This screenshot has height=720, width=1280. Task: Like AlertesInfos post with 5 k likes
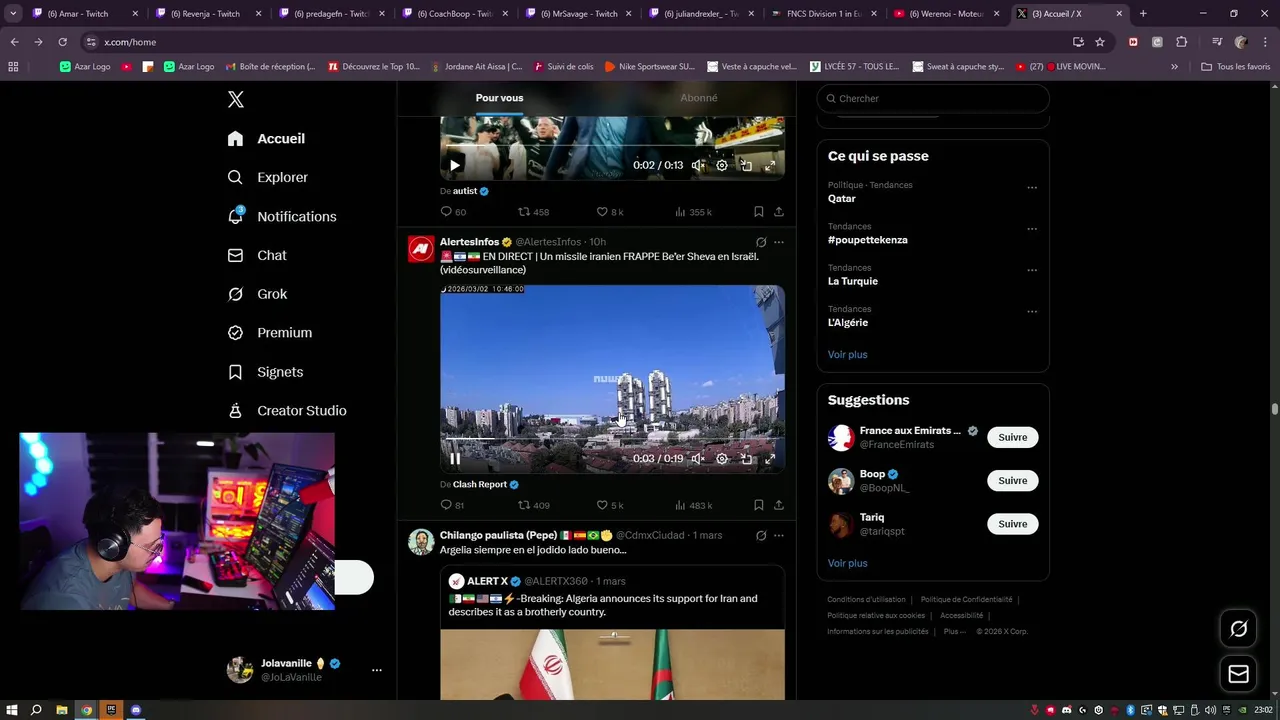[x=609, y=505]
